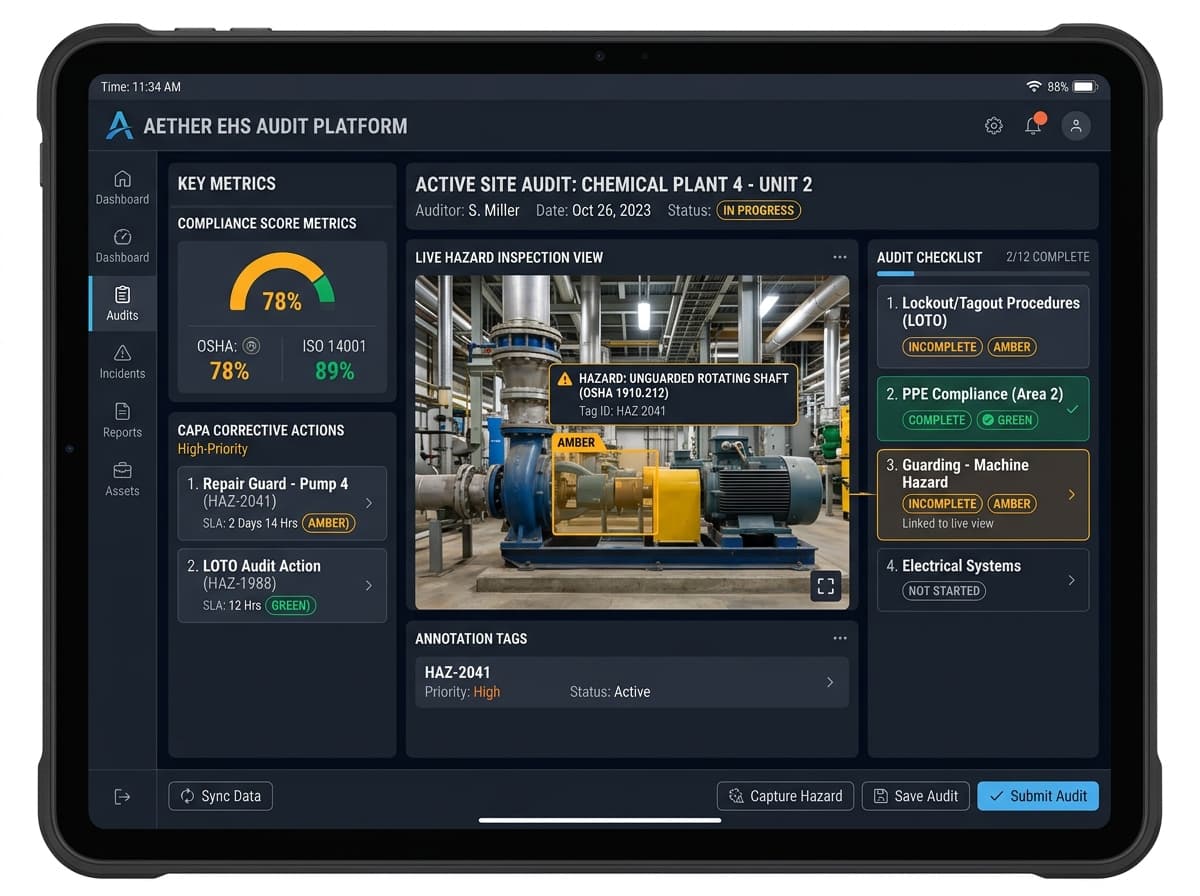Click "Priority: High" text
The image size is (1200, 896).
tap(462, 692)
